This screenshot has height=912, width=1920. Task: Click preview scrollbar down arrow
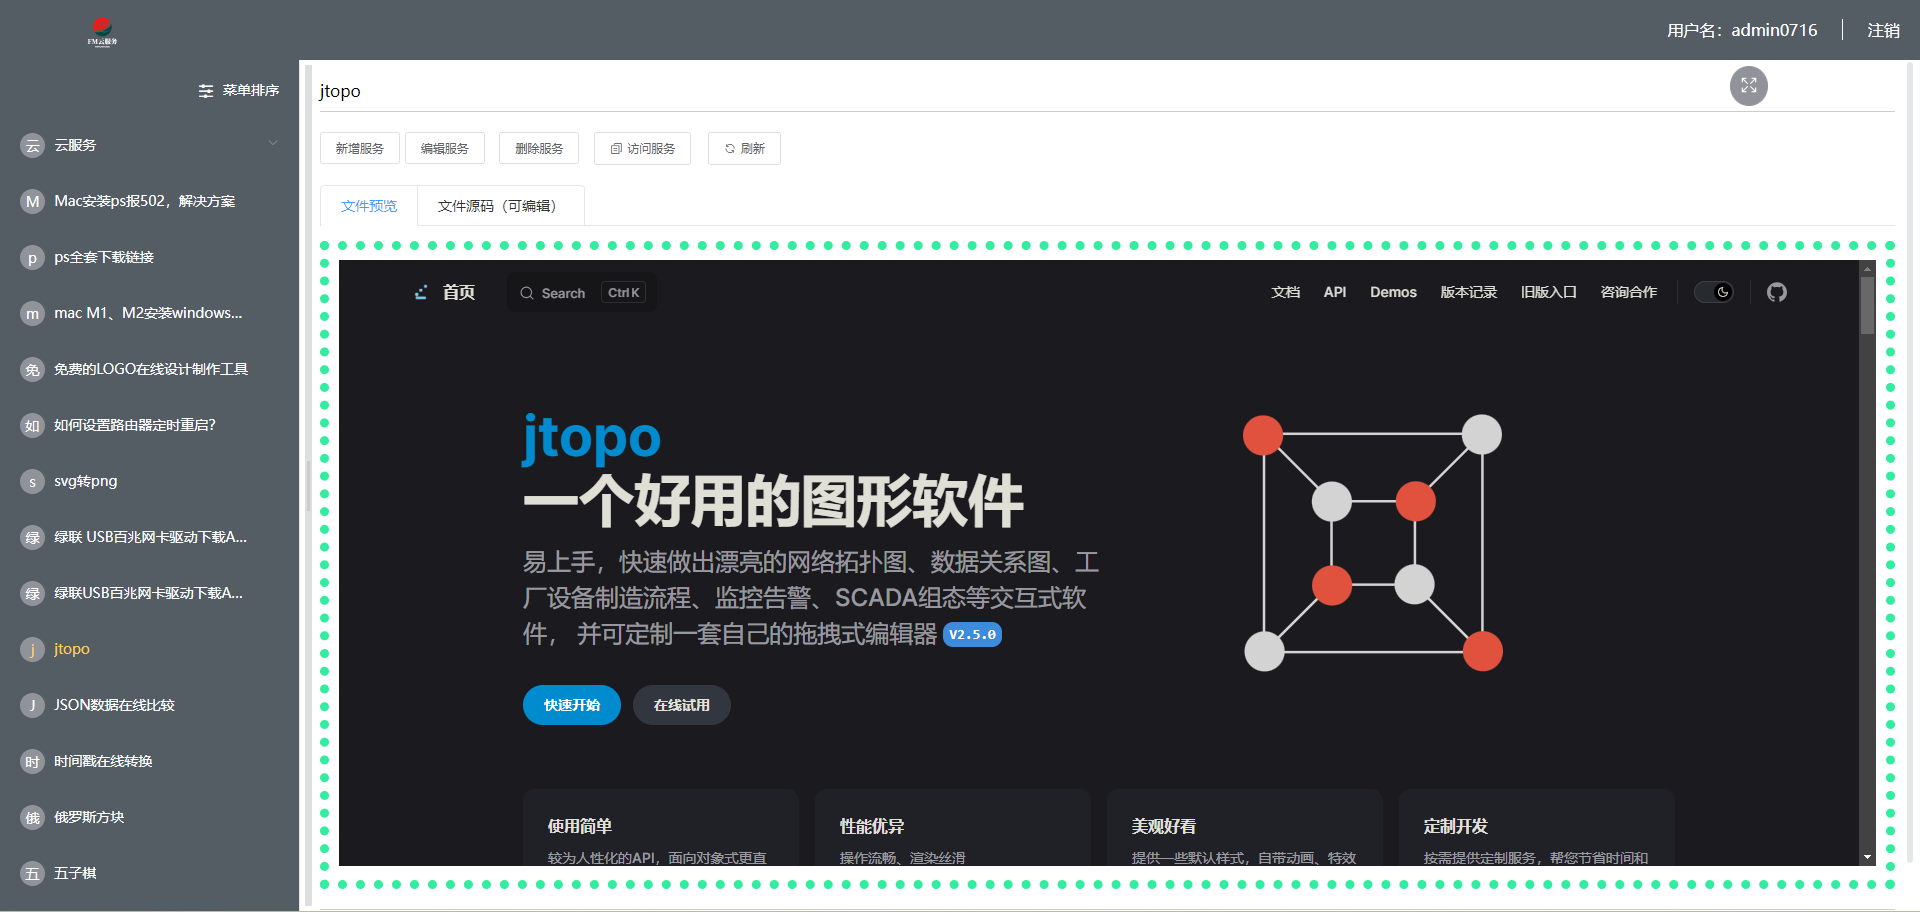tap(1867, 857)
